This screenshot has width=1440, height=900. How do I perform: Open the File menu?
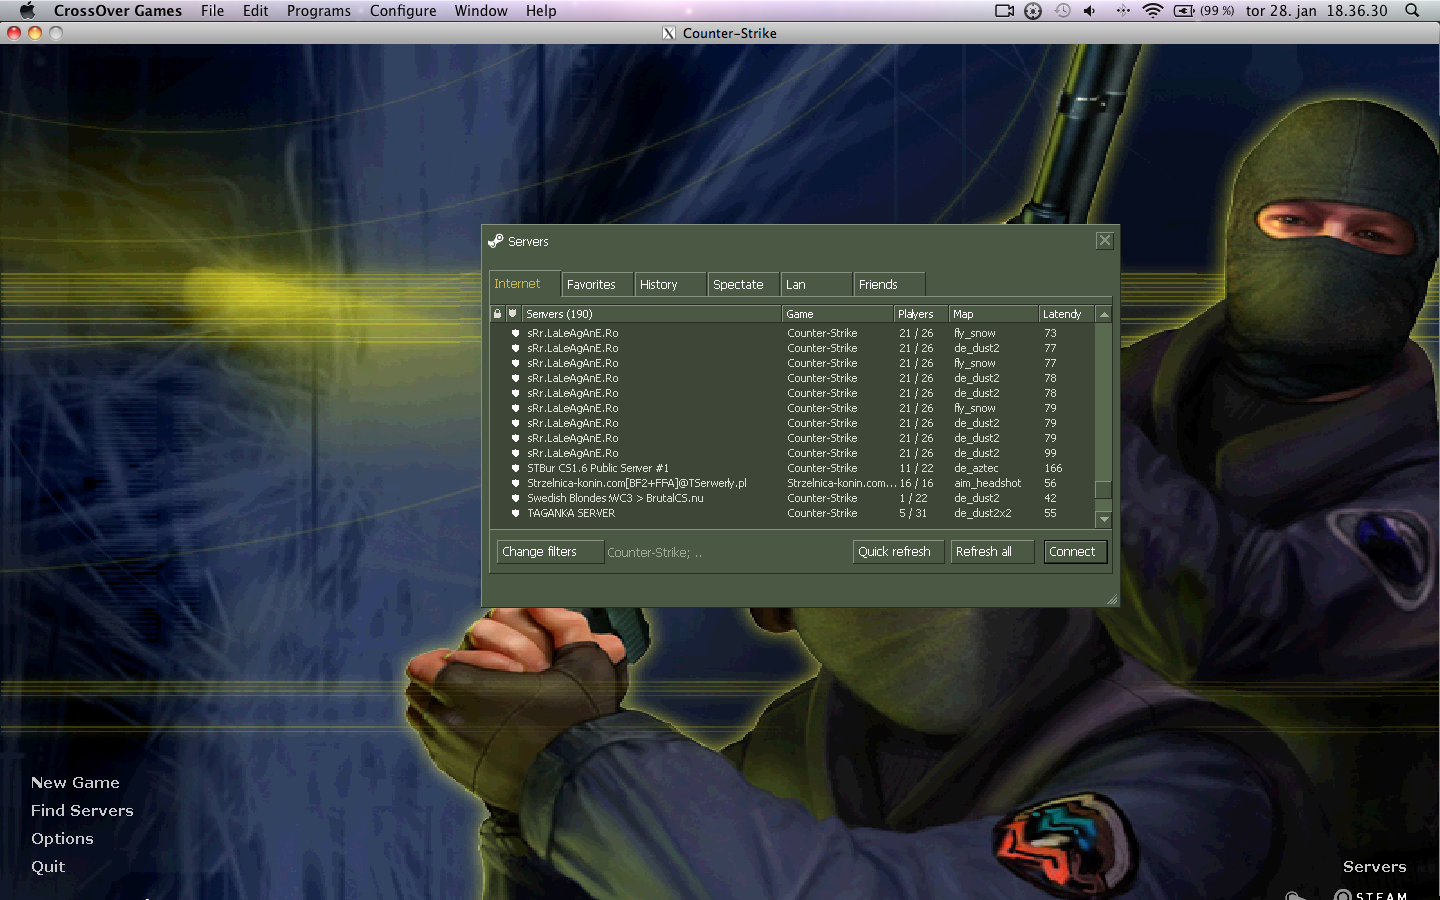pos(212,11)
